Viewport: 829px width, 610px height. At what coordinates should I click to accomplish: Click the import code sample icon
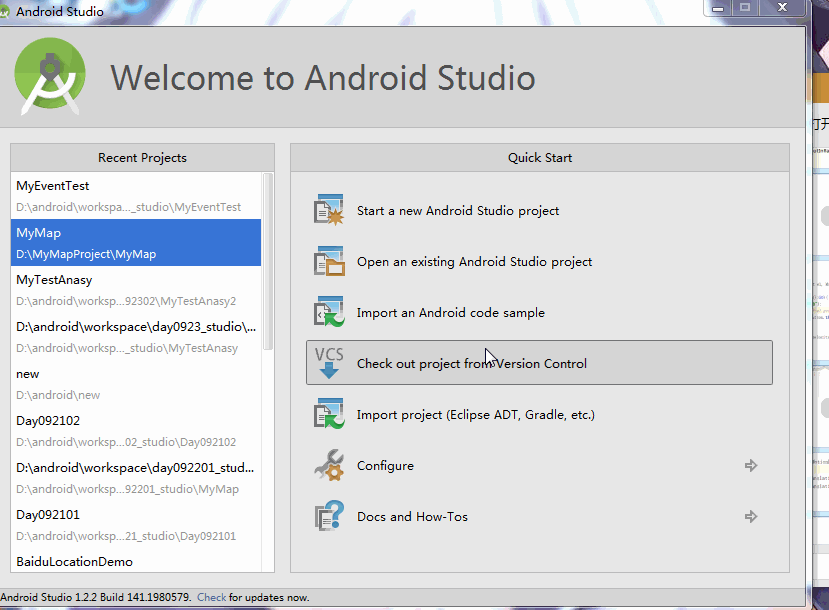coord(329,312)
